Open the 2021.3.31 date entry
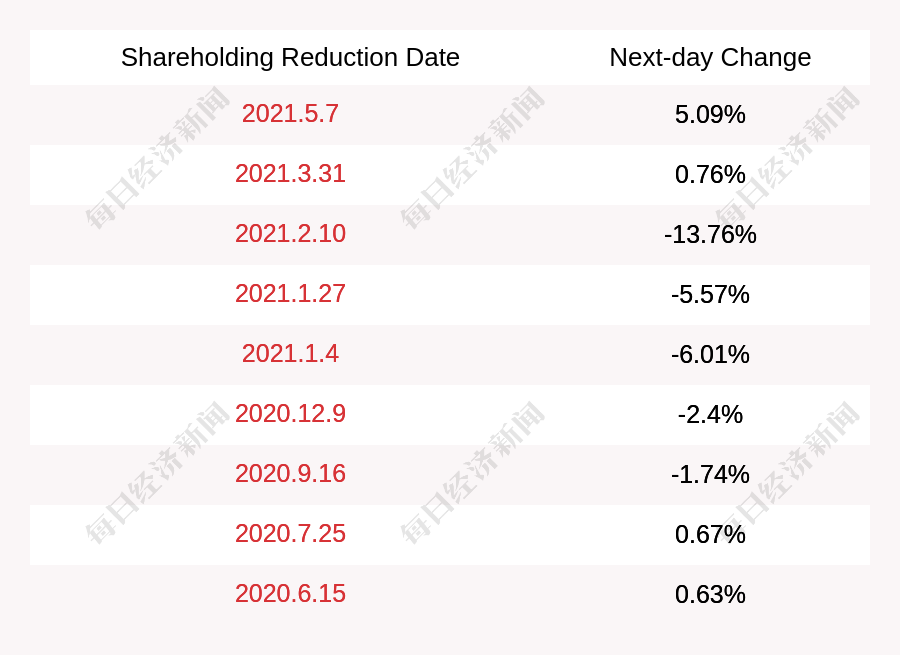The height and width of the screenshot is (655, 900). coord(290,174)
